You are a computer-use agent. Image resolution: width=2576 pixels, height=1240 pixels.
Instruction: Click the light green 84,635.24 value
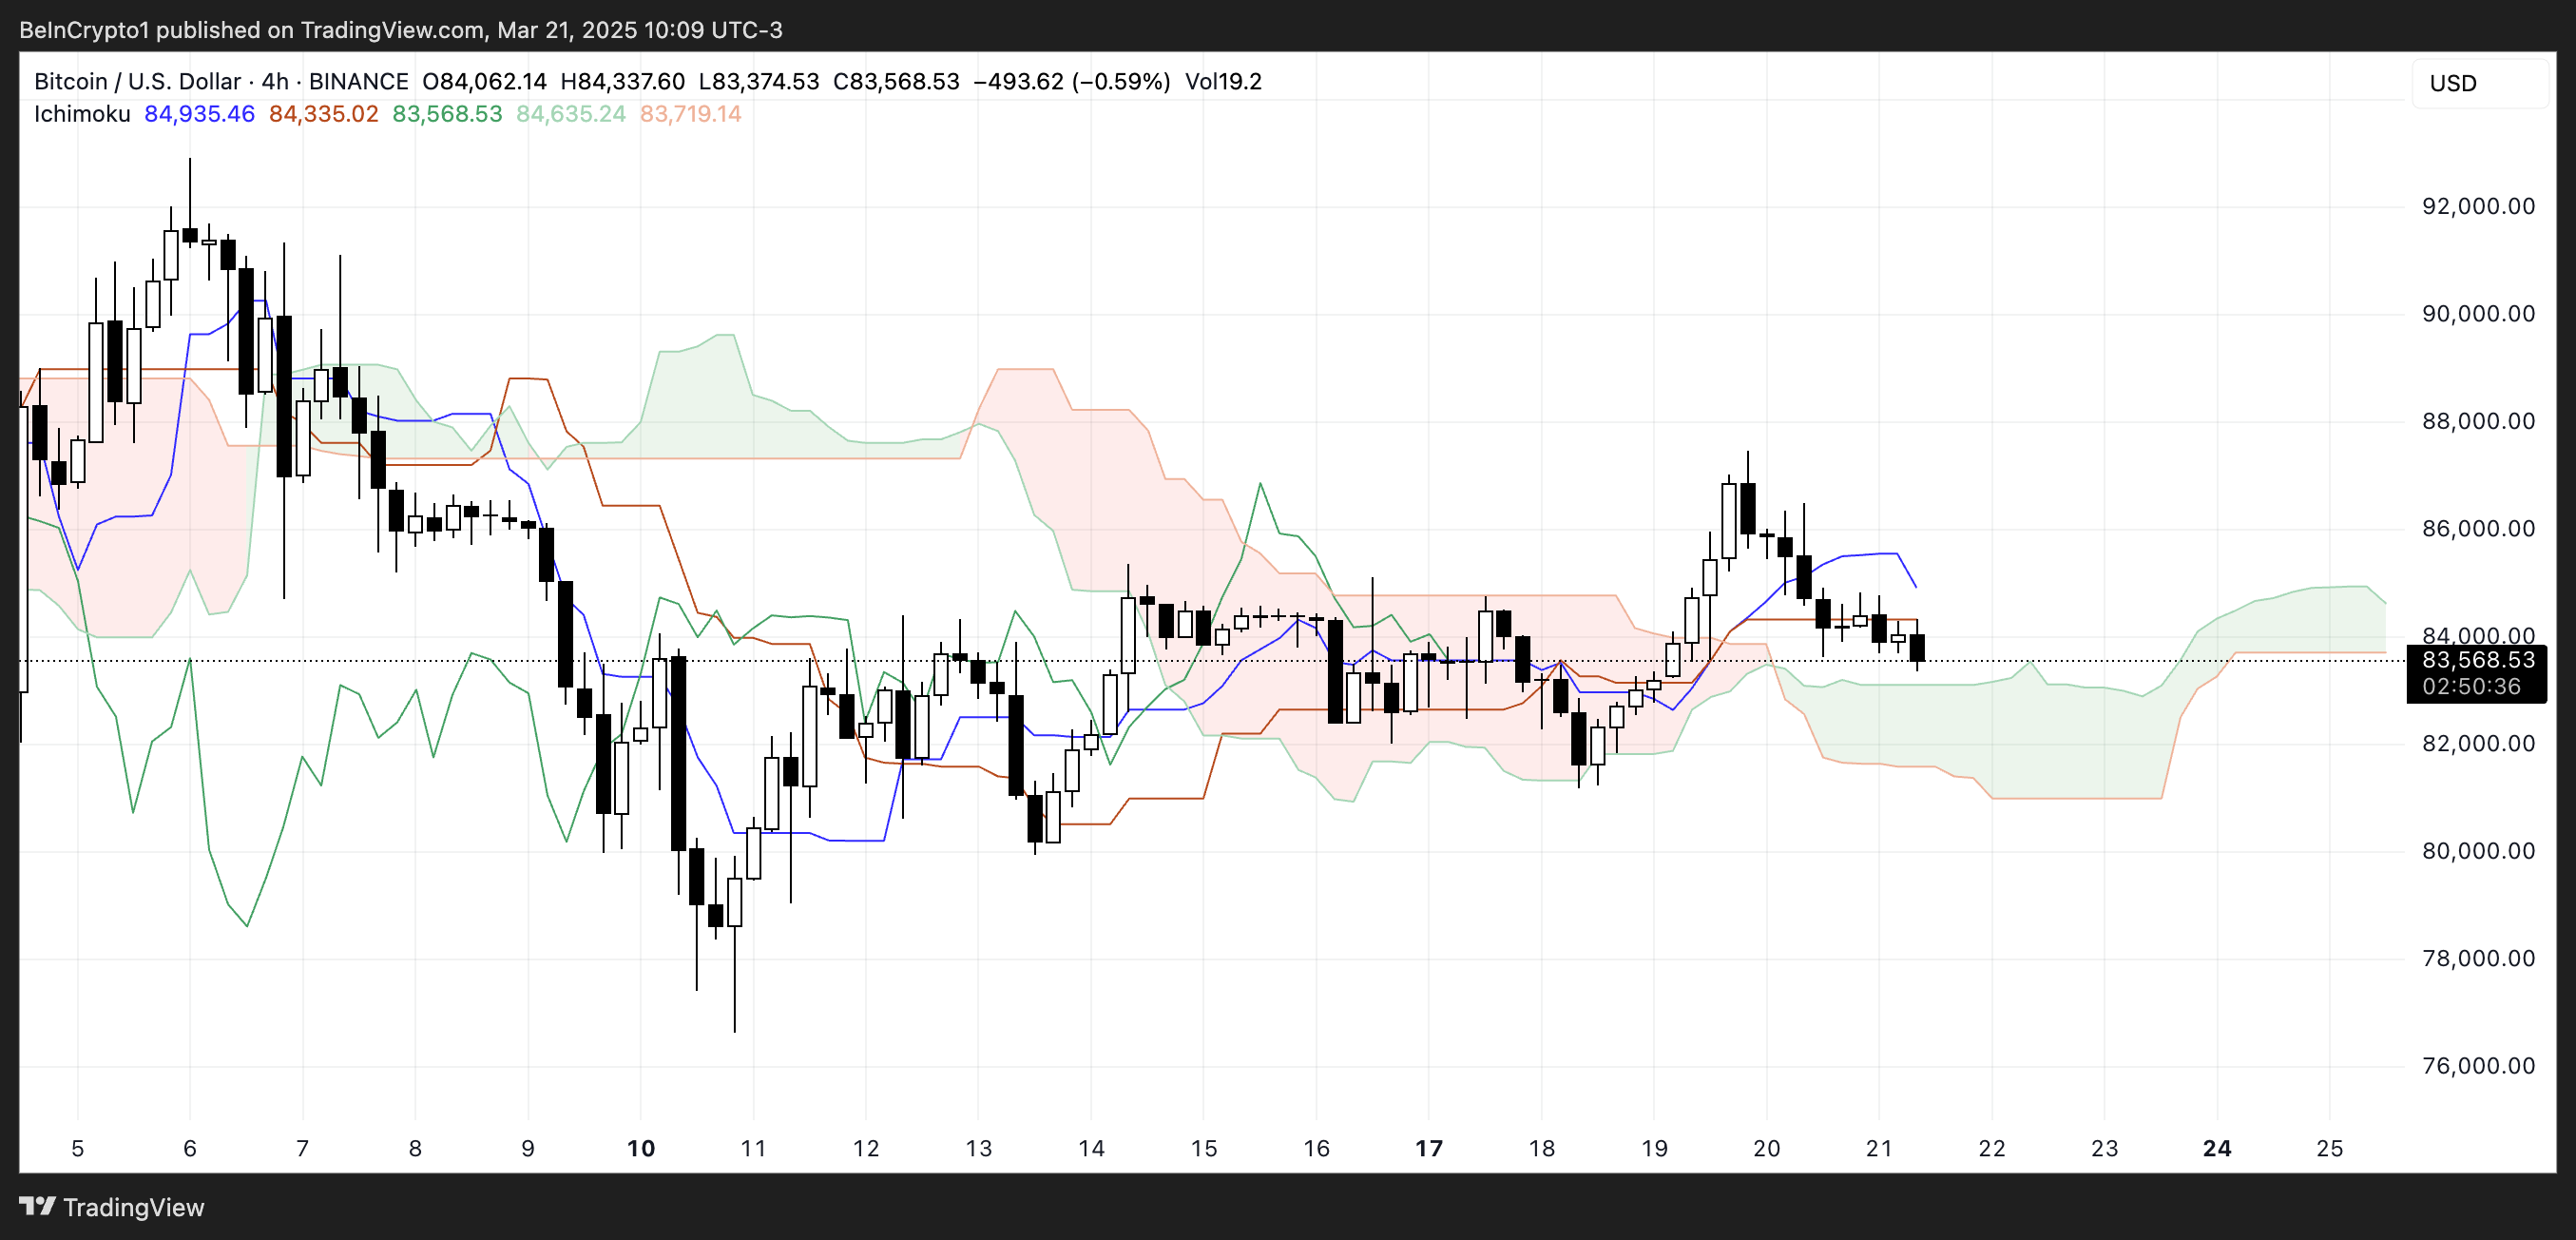point(570,114)
